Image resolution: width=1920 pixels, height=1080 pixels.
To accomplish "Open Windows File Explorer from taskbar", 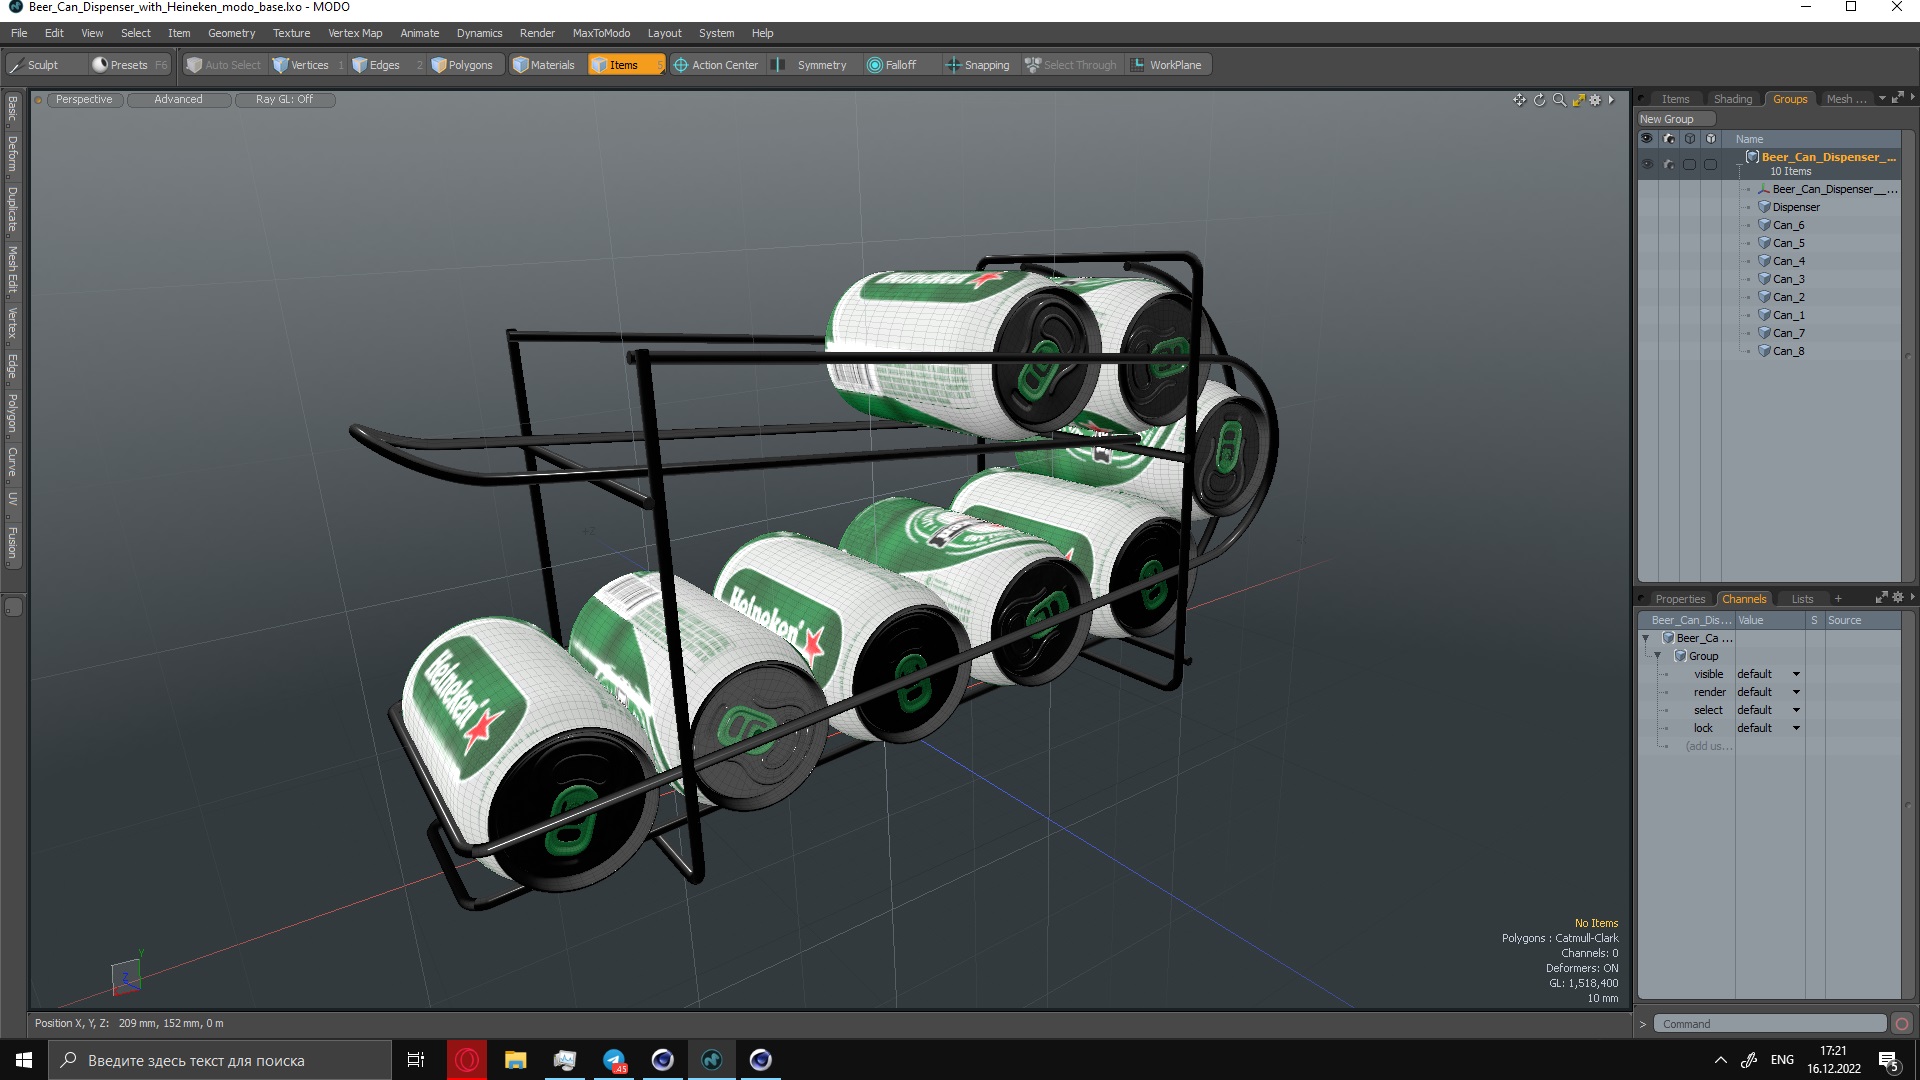I will (516, 1060).
